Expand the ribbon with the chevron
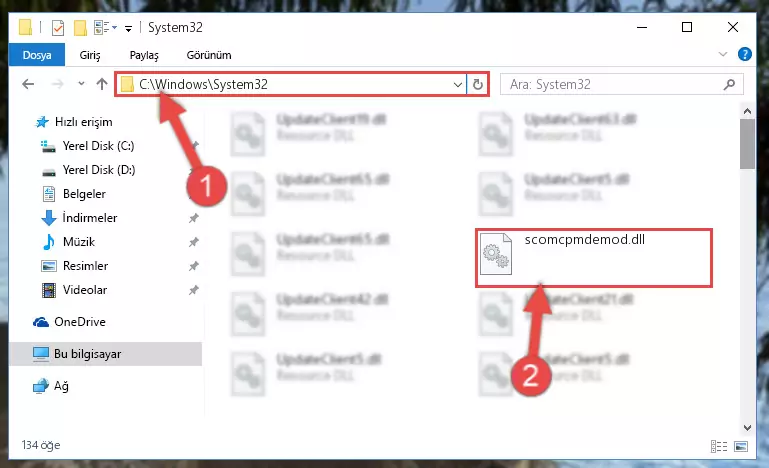This screenshot has height=468, width=769. point(722,54)
